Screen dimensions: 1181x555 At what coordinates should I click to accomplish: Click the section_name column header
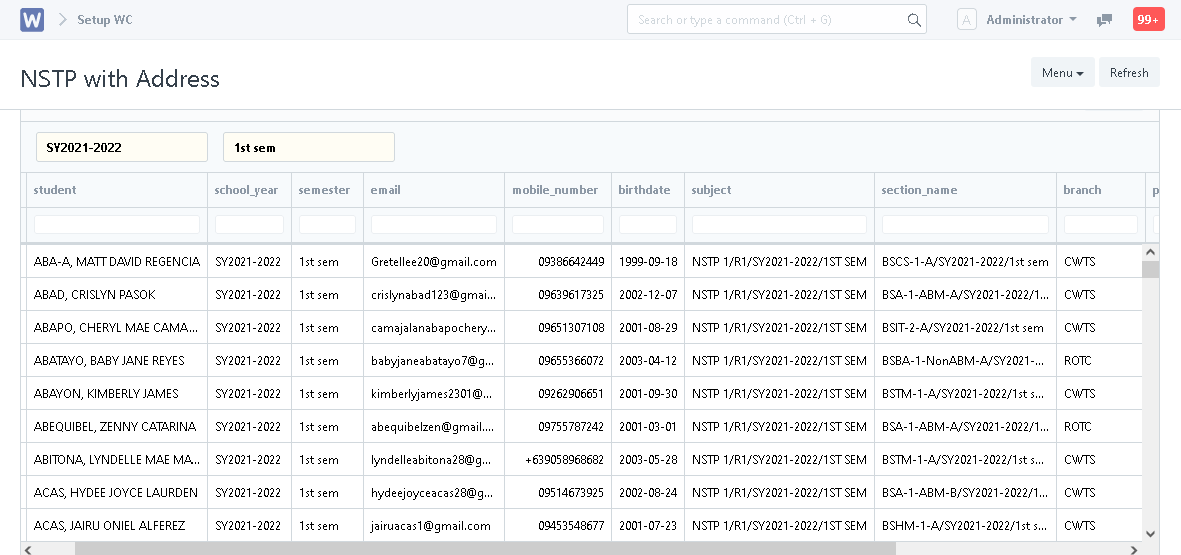pyautogui.click(x=966, y=190)
